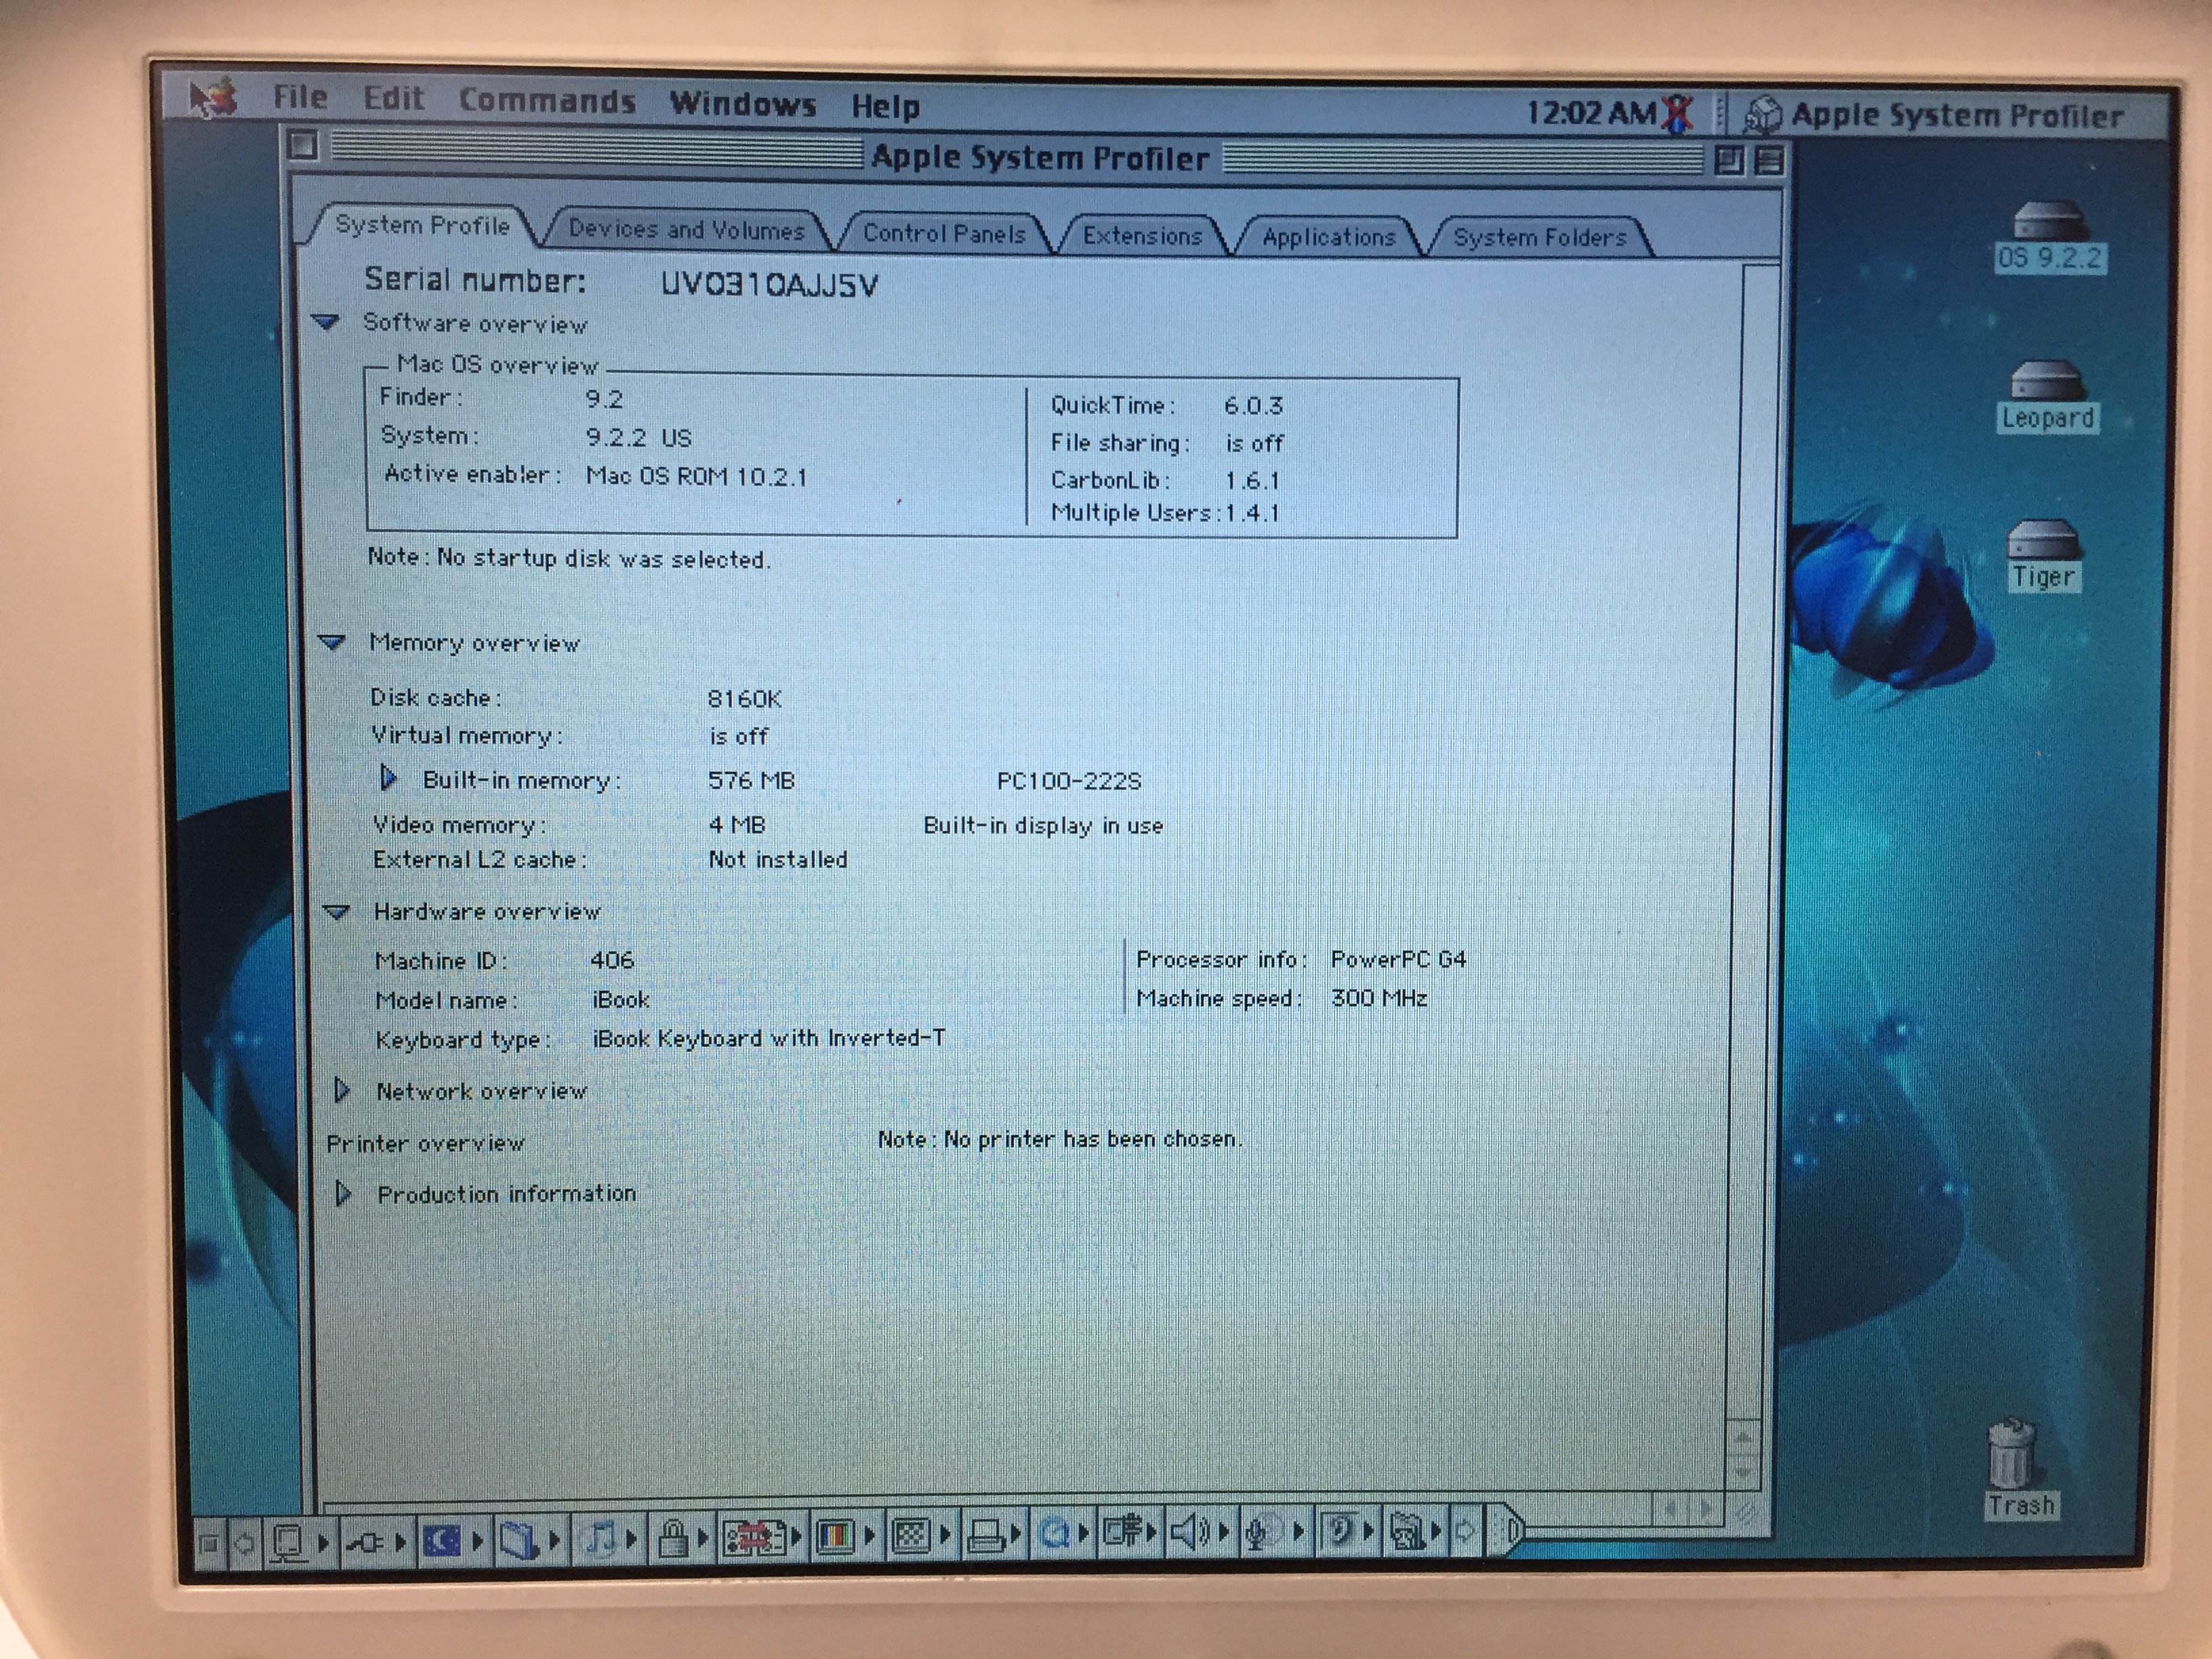2212x1659 pixels.
Task: Expand the Production information section
Action: click(343, 1193)
